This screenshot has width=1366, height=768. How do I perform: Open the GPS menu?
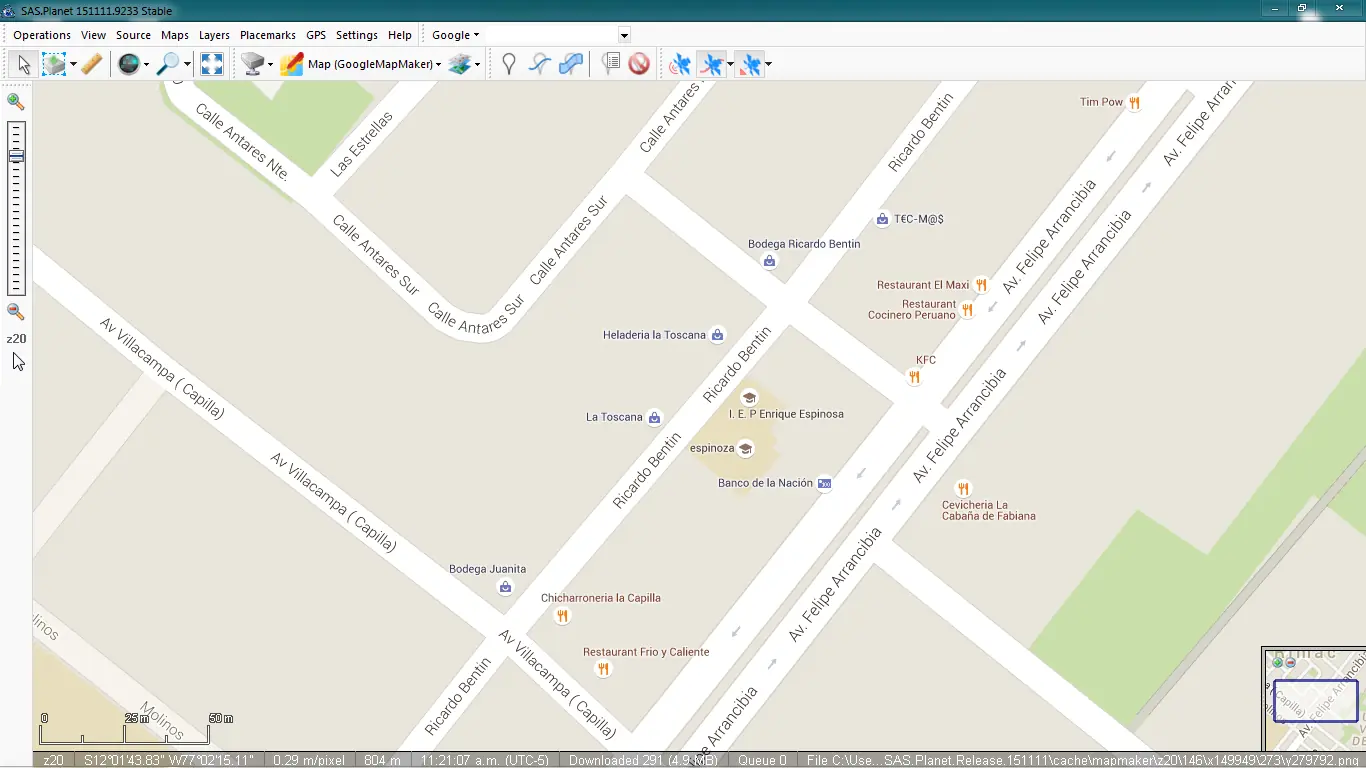point(316,35)
